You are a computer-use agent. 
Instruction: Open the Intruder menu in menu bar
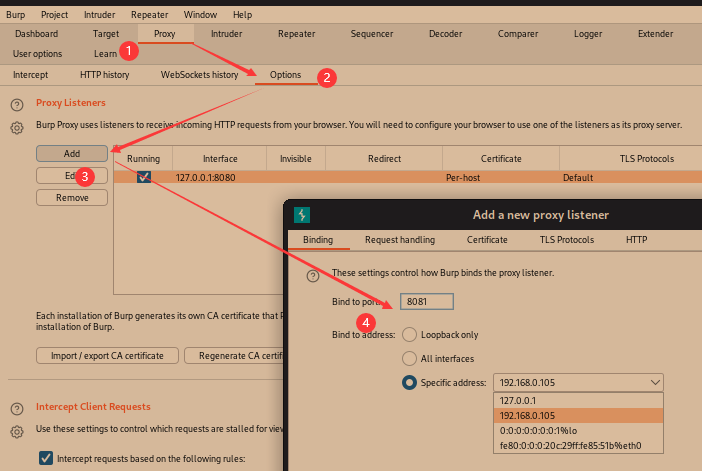pos(99,15)
